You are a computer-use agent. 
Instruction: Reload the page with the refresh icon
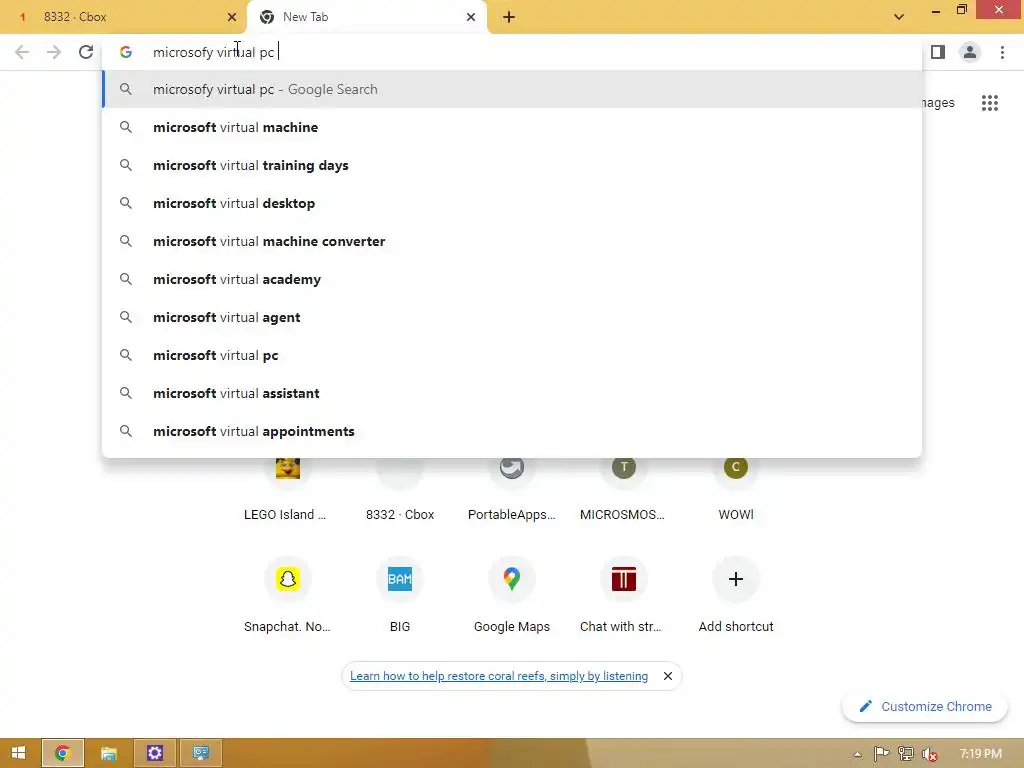click(x=86, y=52)
